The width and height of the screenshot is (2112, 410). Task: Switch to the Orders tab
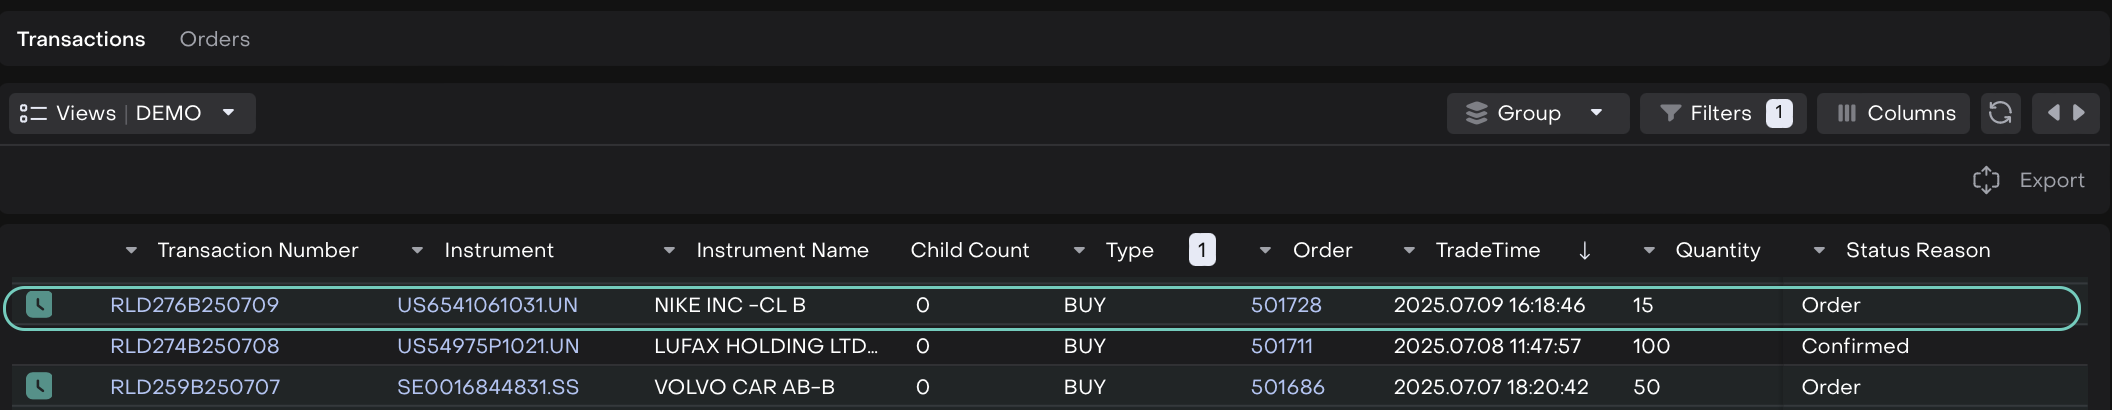point(215,39)
